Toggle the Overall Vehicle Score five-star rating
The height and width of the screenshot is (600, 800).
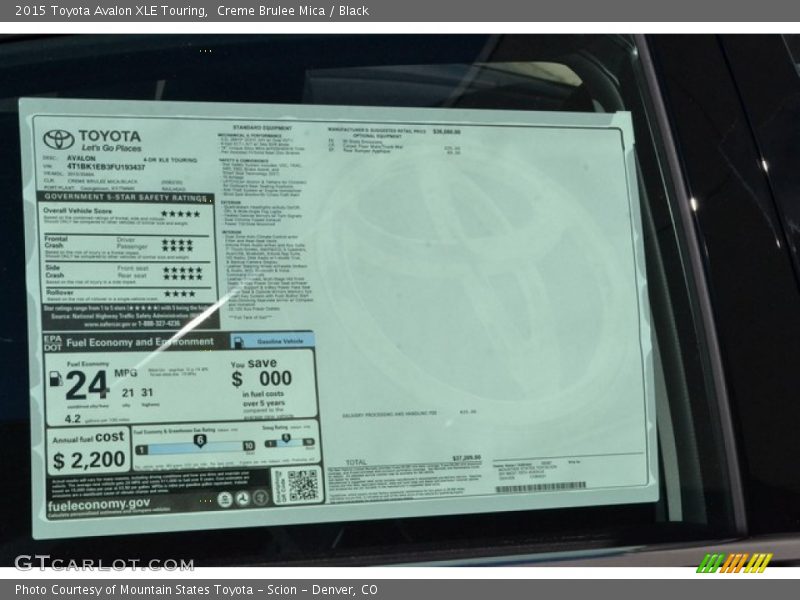[x=181, y=213]
